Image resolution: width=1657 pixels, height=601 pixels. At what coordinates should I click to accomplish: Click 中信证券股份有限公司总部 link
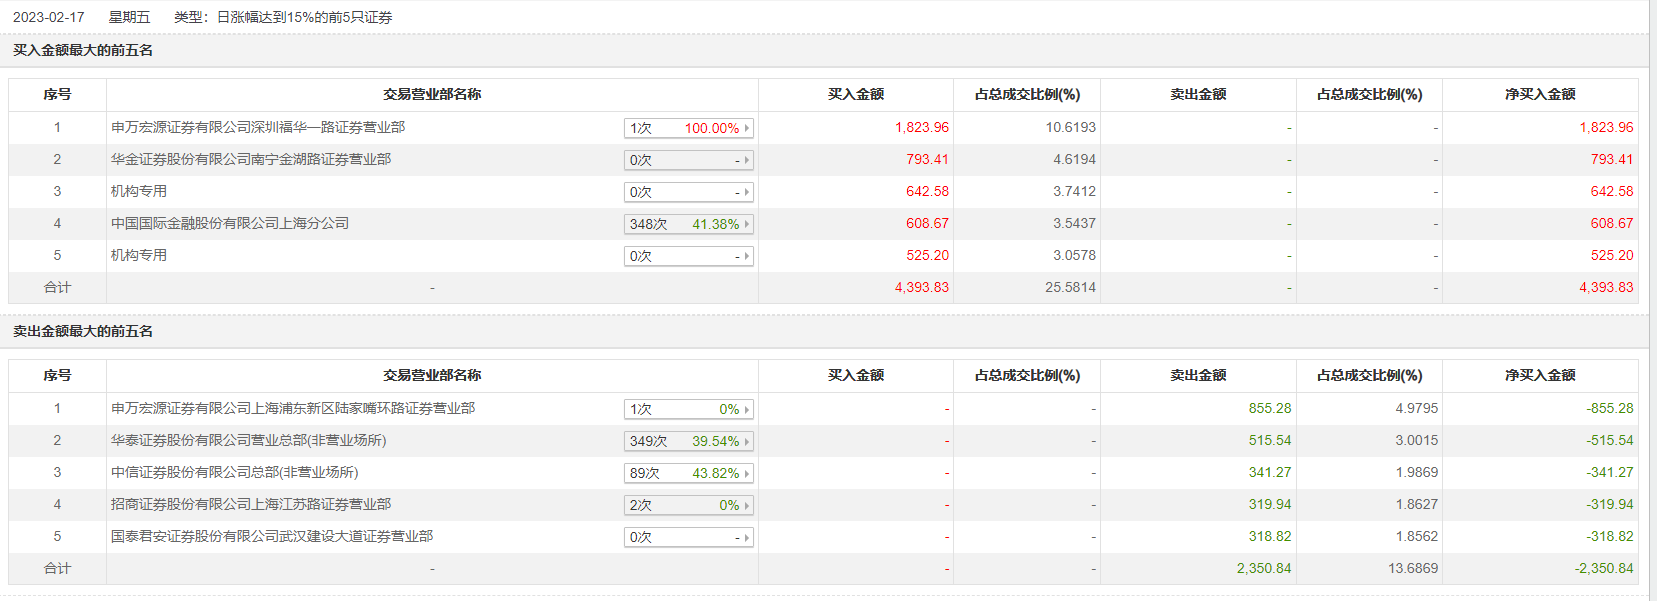234,472
